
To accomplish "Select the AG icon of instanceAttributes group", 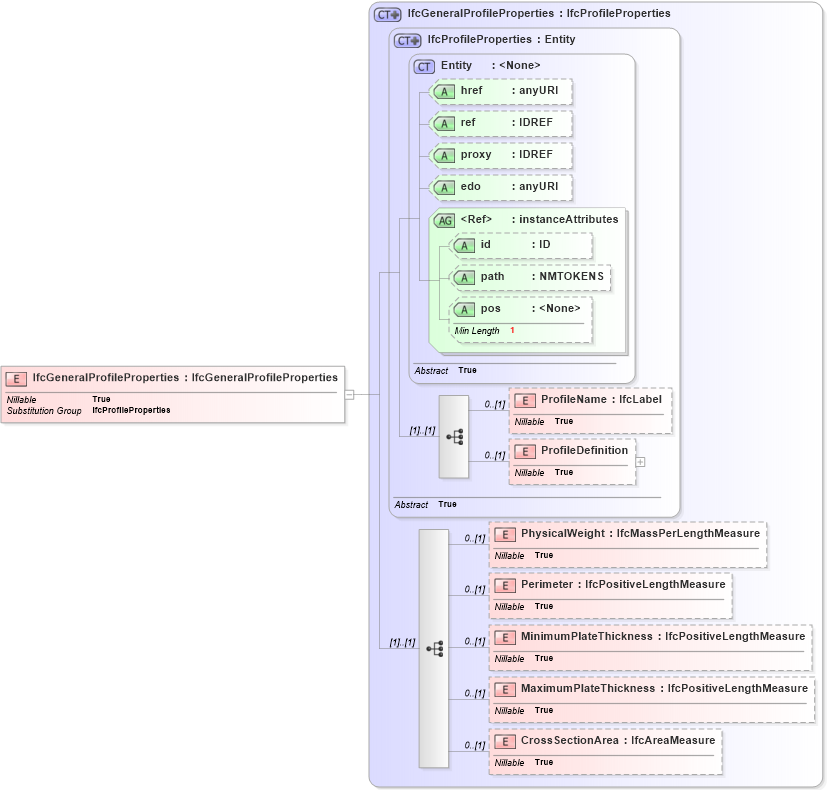I will pyautogui.click(x=446, y=220).
